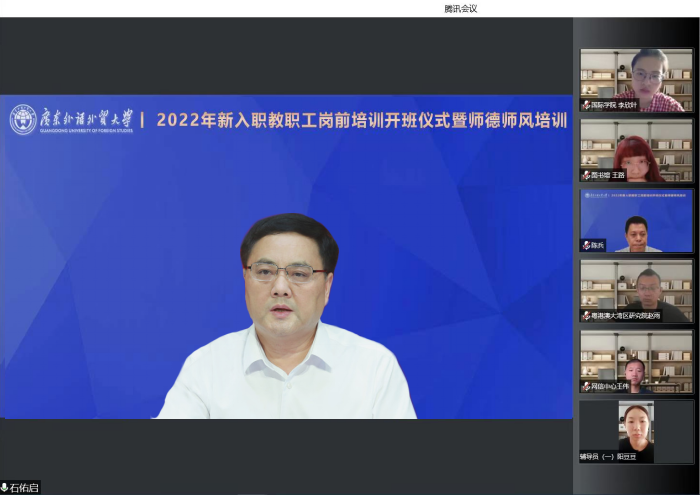
Task: Click the 2022年新入职教职工岗前培训 banner title
Action: point(361,121)
